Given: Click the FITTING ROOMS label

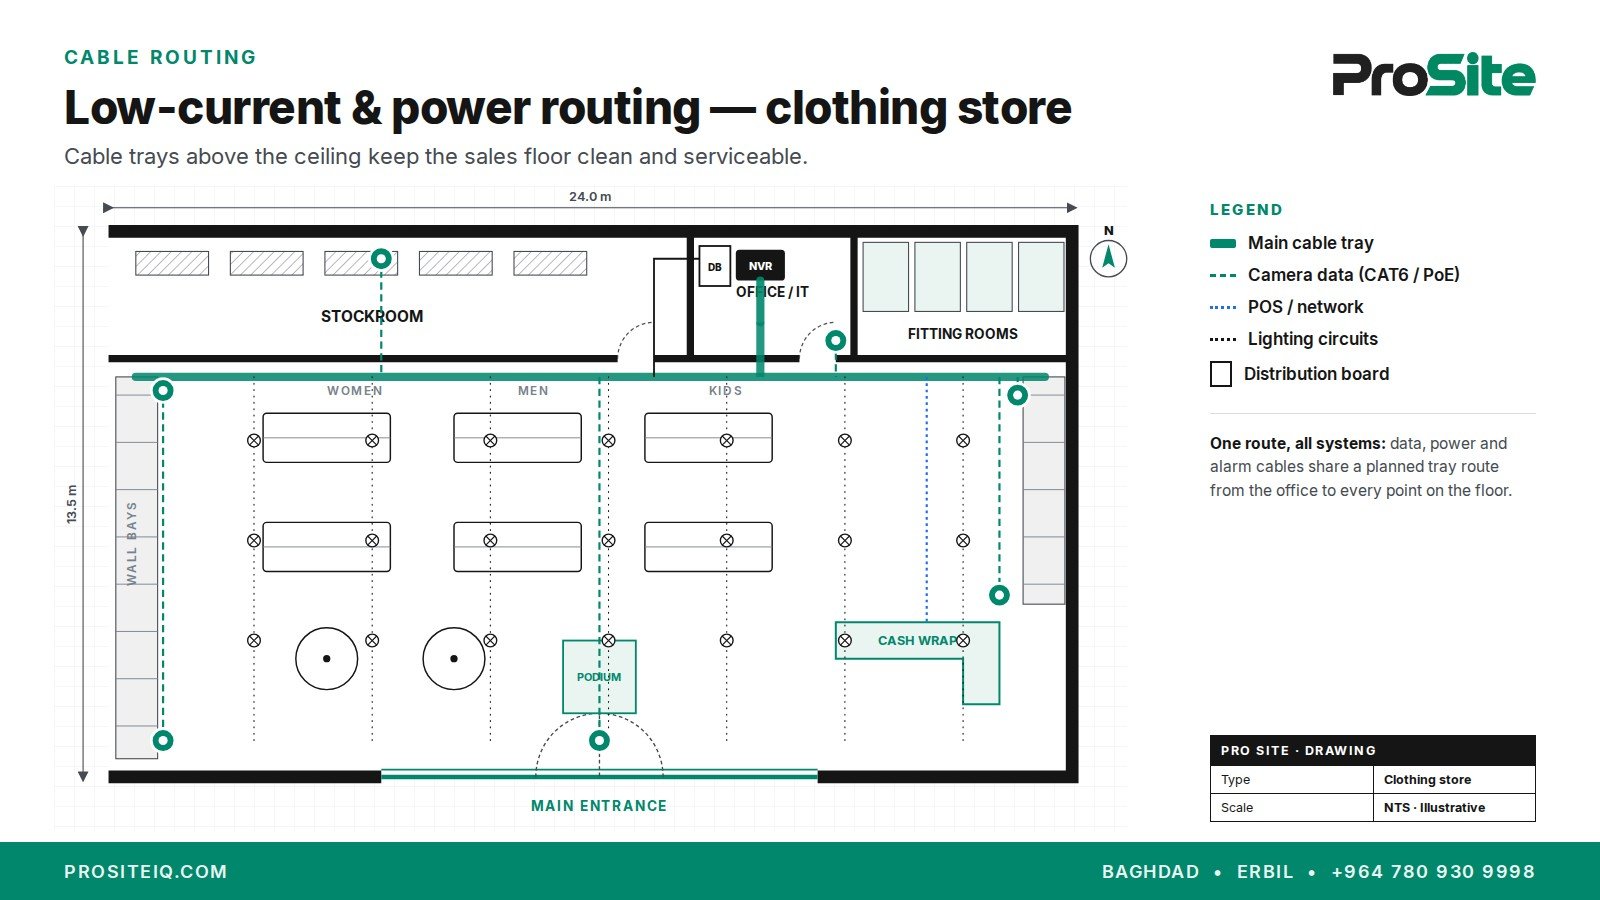Looking at the screenshot, I should coord(962,334).
